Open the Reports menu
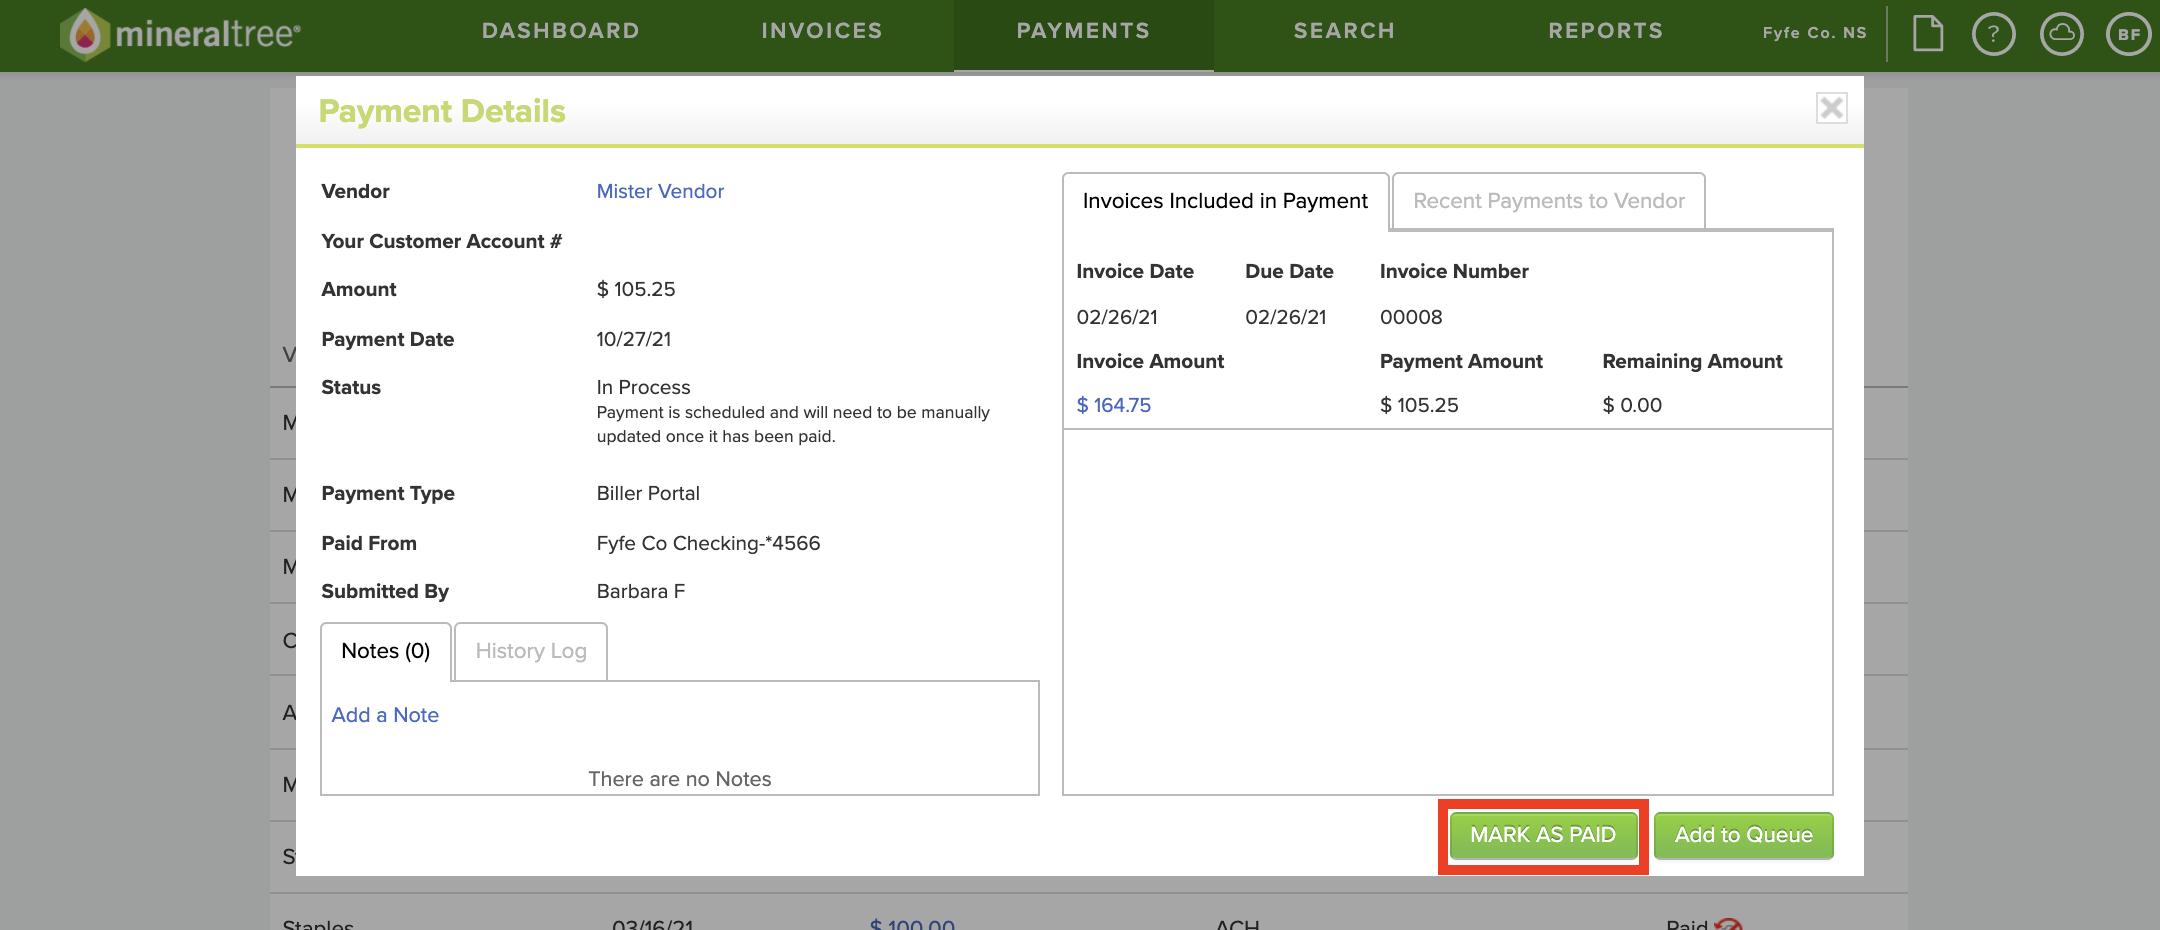The height and width of the screenshot is (930, 2160). [1606, 31]
